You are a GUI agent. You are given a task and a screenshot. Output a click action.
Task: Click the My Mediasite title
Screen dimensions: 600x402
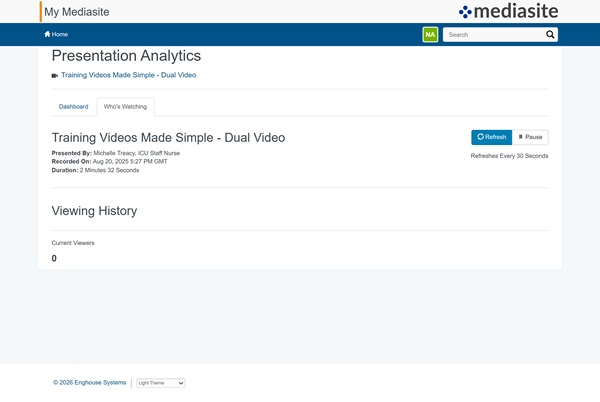[x=78, y=12]
